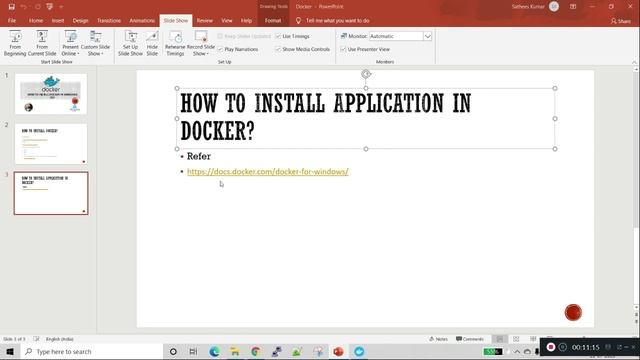Open the Comments pane
Image resolution: width=640 pixels, height=360 pixels.
[x=470, y=339]
